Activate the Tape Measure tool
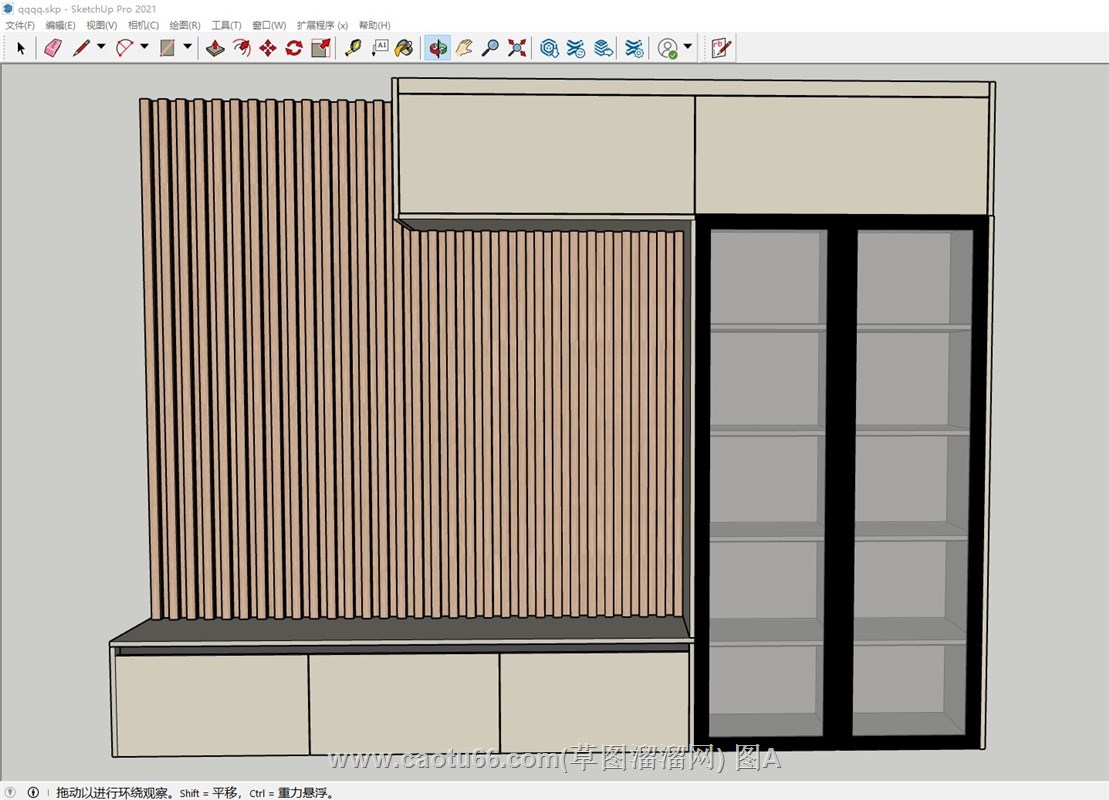1109x800 pixels. point(353,47)
